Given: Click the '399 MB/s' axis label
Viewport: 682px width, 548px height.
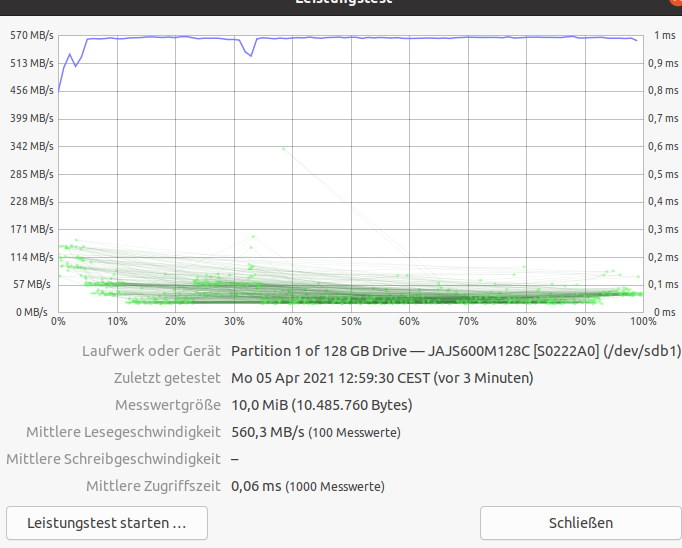Looking at the screenshot, I should [x=32, y=118].
